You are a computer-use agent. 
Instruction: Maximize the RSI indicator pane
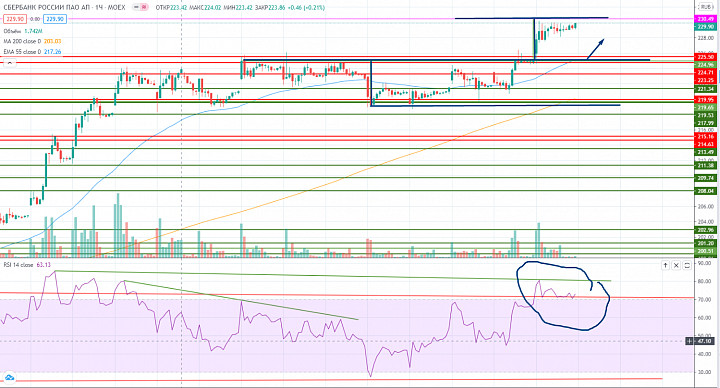[x=687, y=265]
